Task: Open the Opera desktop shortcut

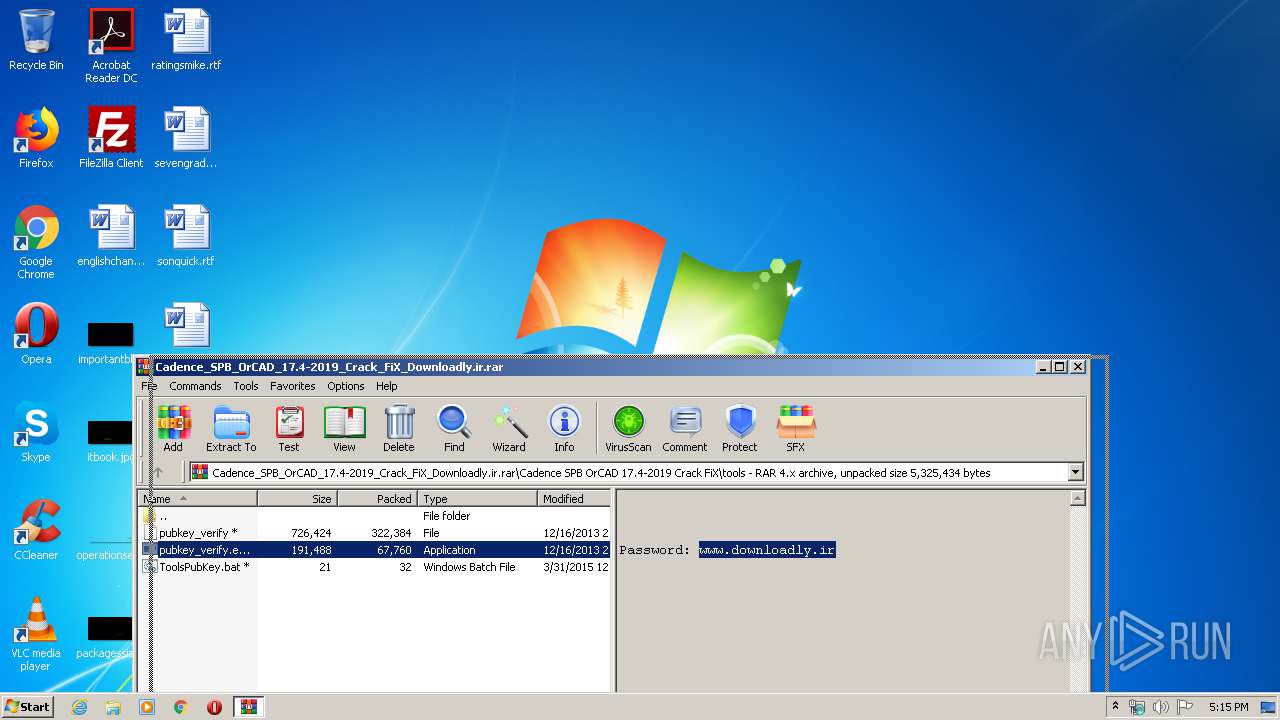Action: pyautogui.click(x=36, y=334)
